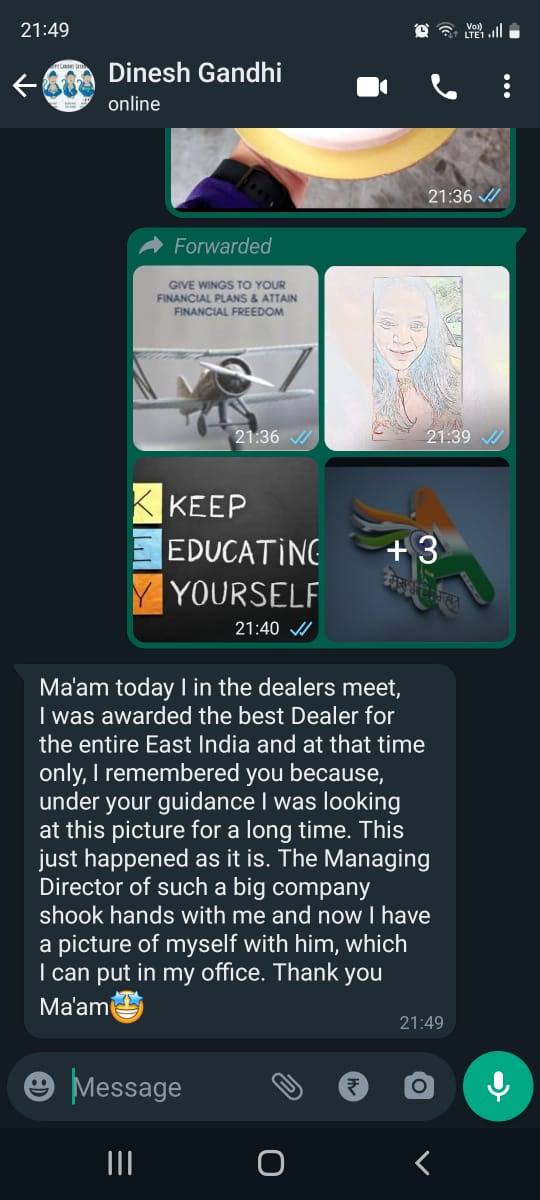Open the camera from message bar
The width and height of the screenshot is (540, 1200).
coord(419,1086)
